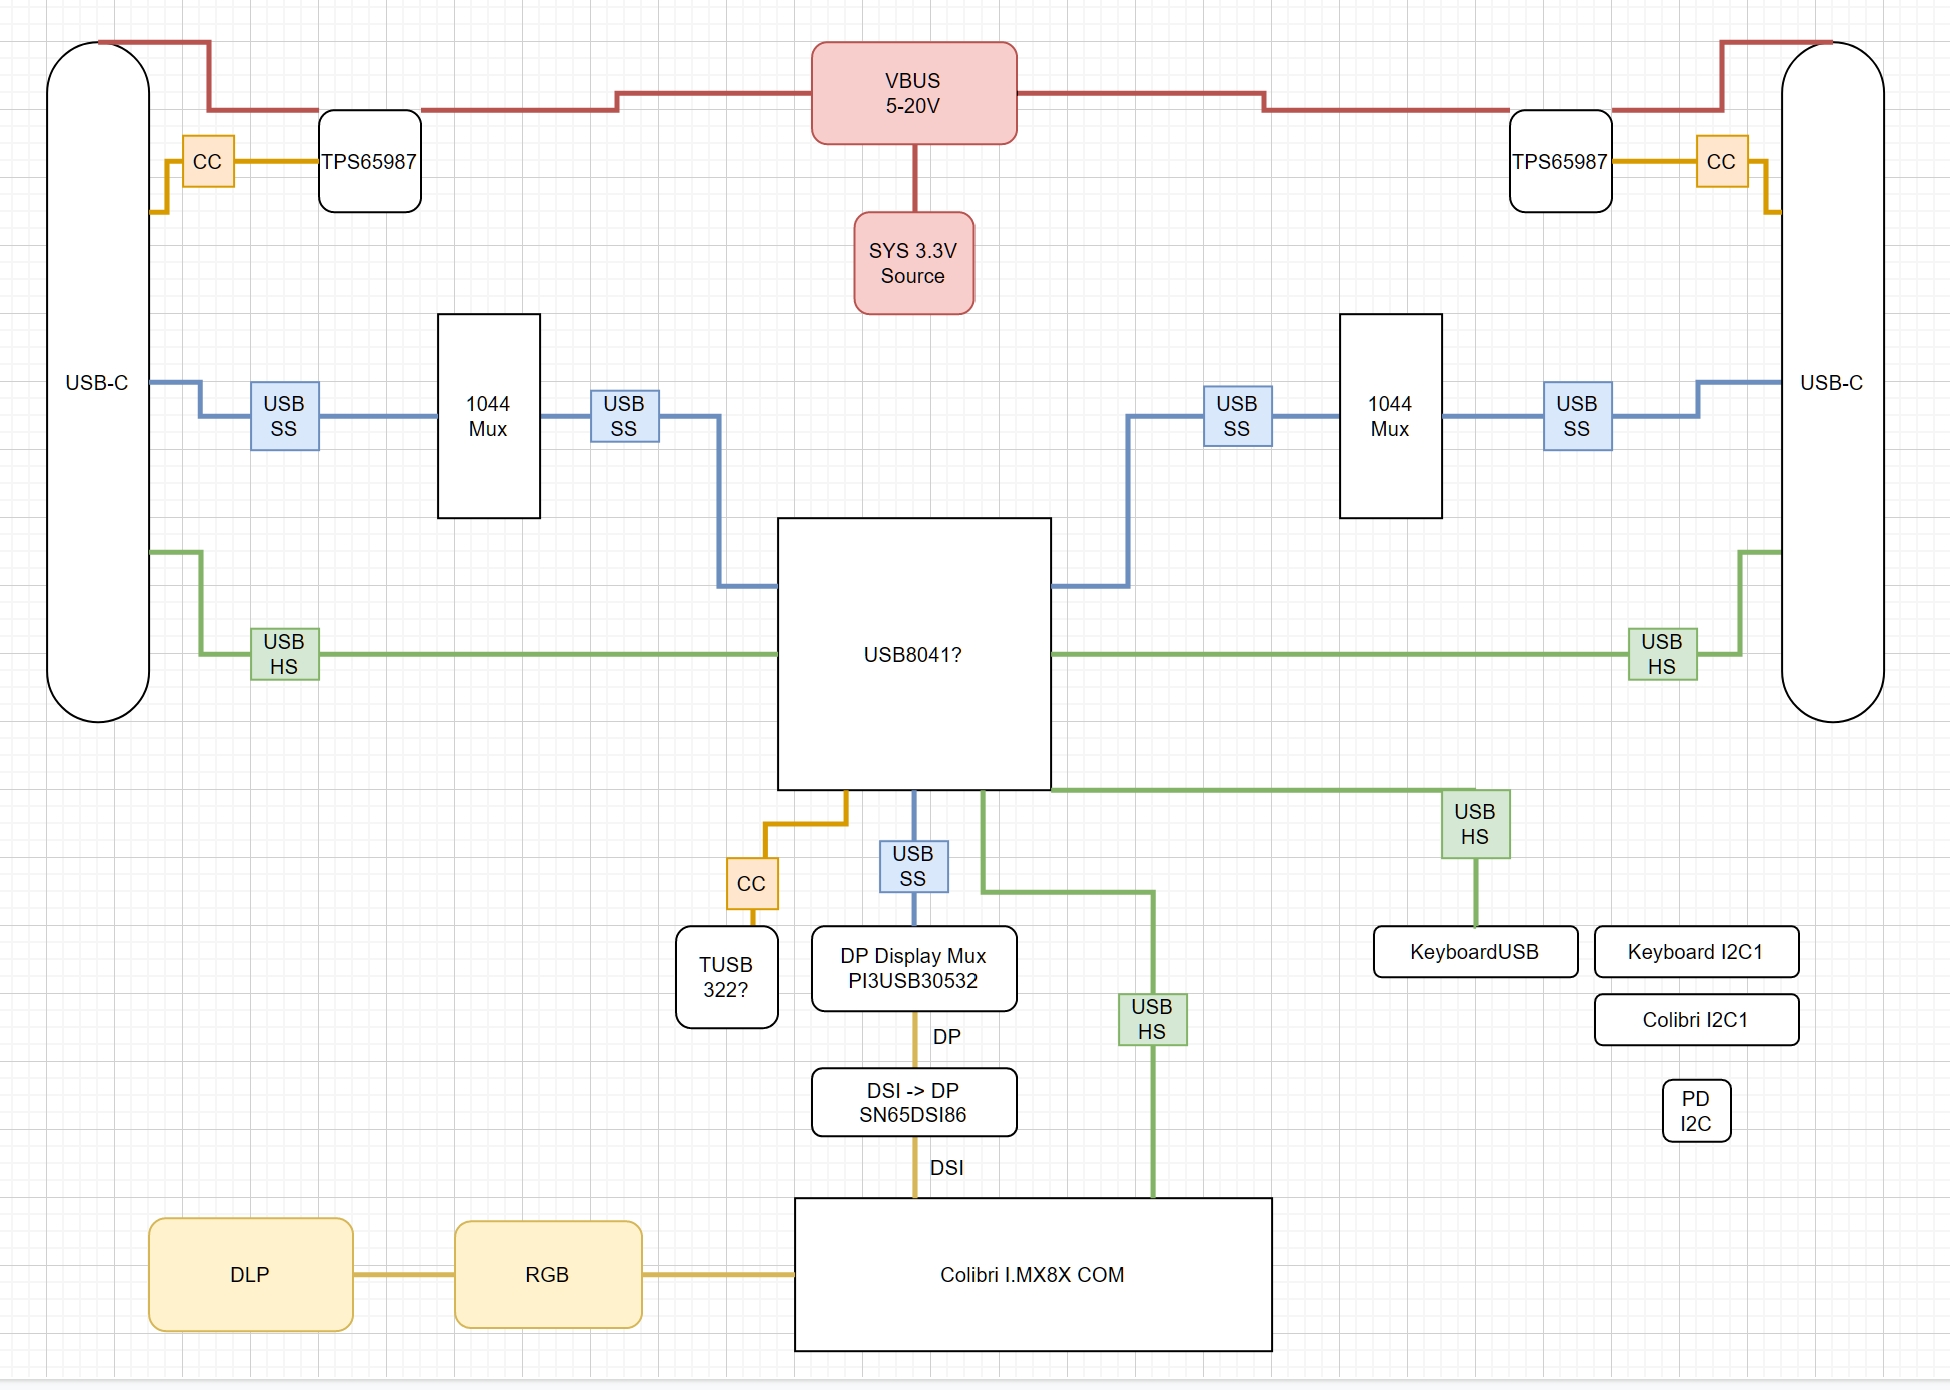Viewport: 1950px width, 1390px height.
Task: Select the Colibri I.MX8X COM block
Action: click(1033, 1274)
